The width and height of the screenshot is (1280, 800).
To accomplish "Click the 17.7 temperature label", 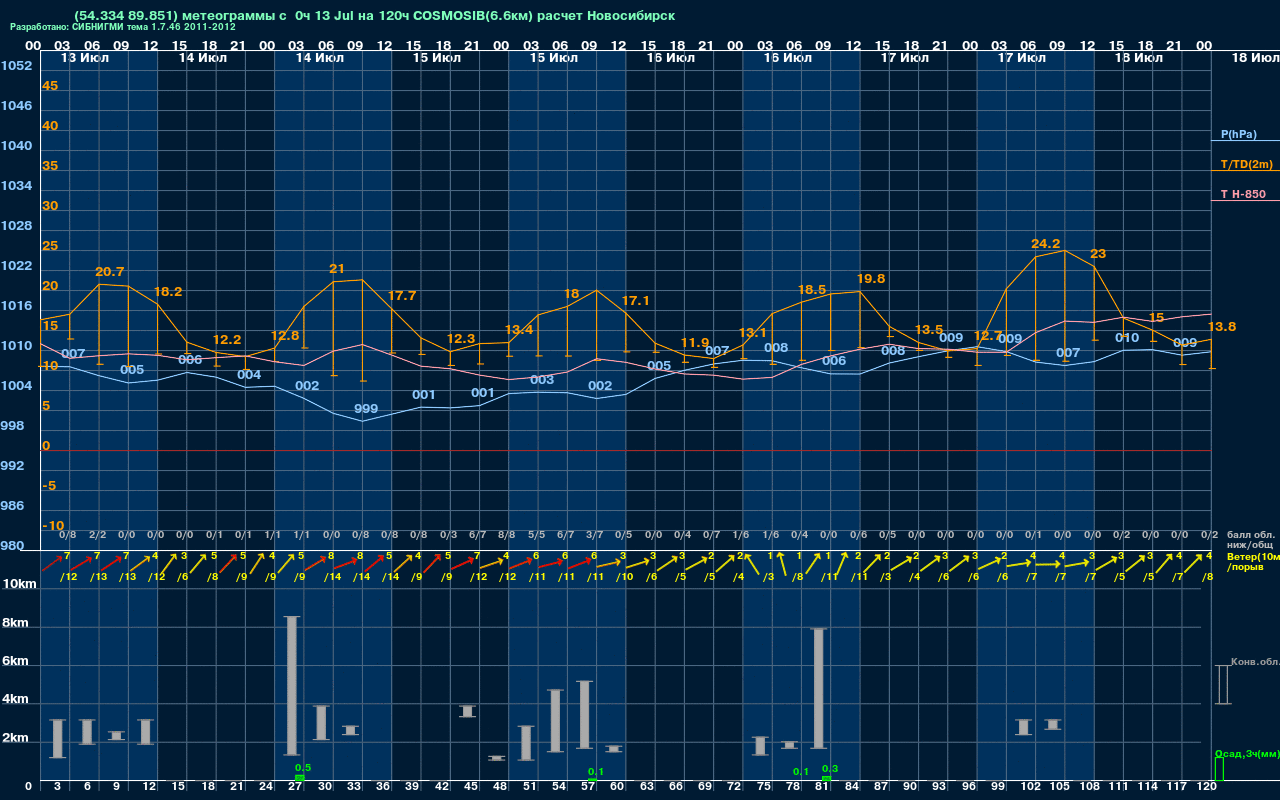I will (x=402, y=296).
